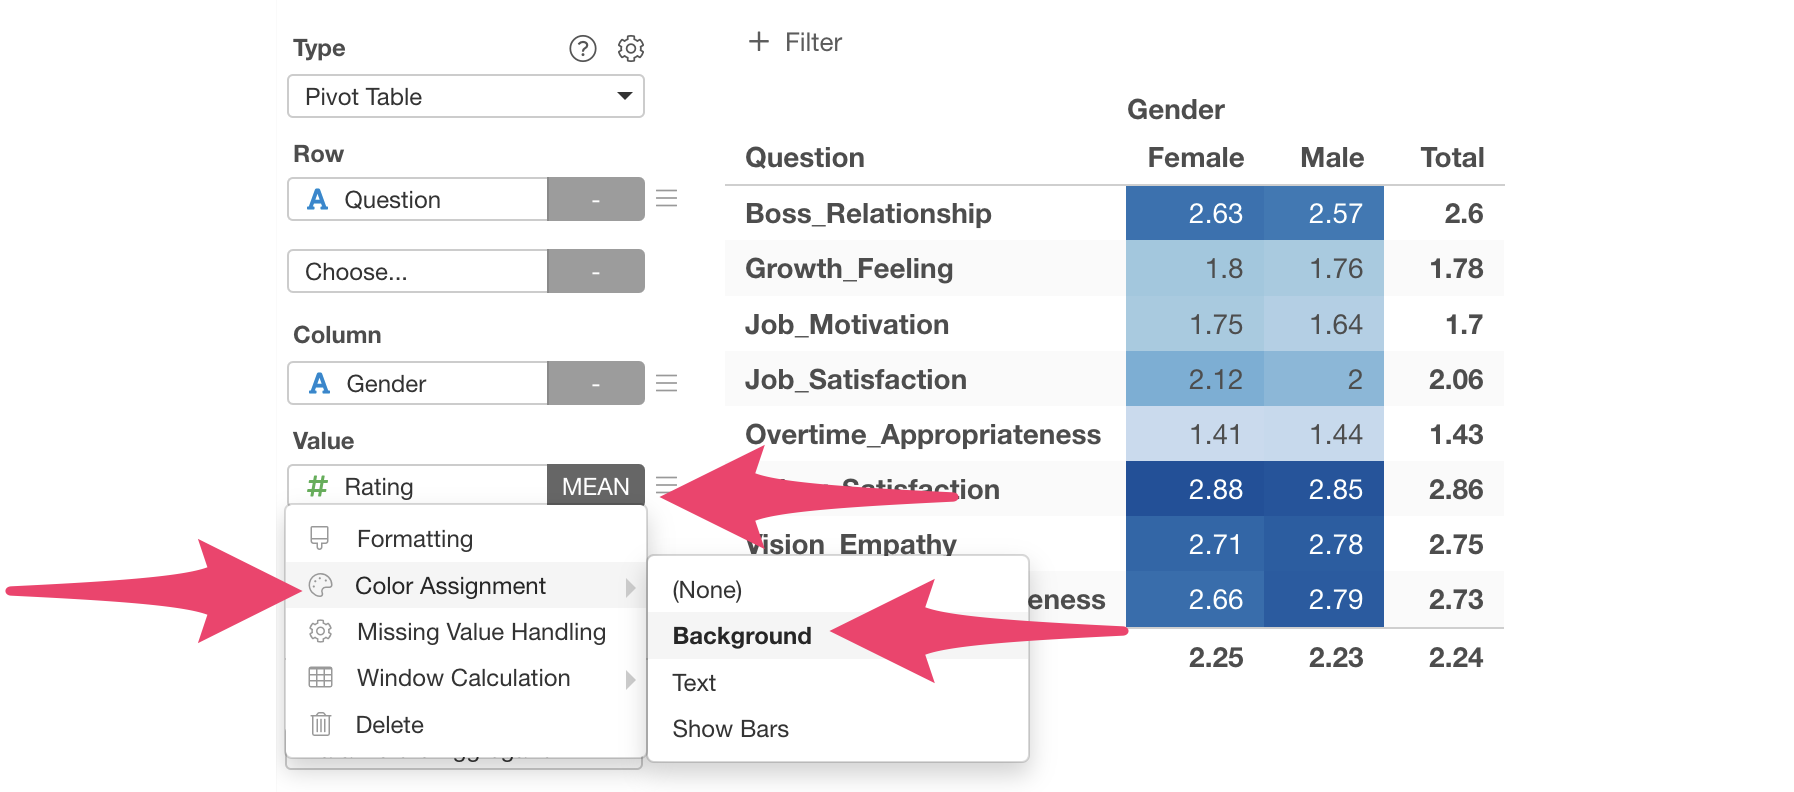Viewport: 1794px width, 792px height.
Task: Click the MEAN aggregation button
Action: coord(596,487)
